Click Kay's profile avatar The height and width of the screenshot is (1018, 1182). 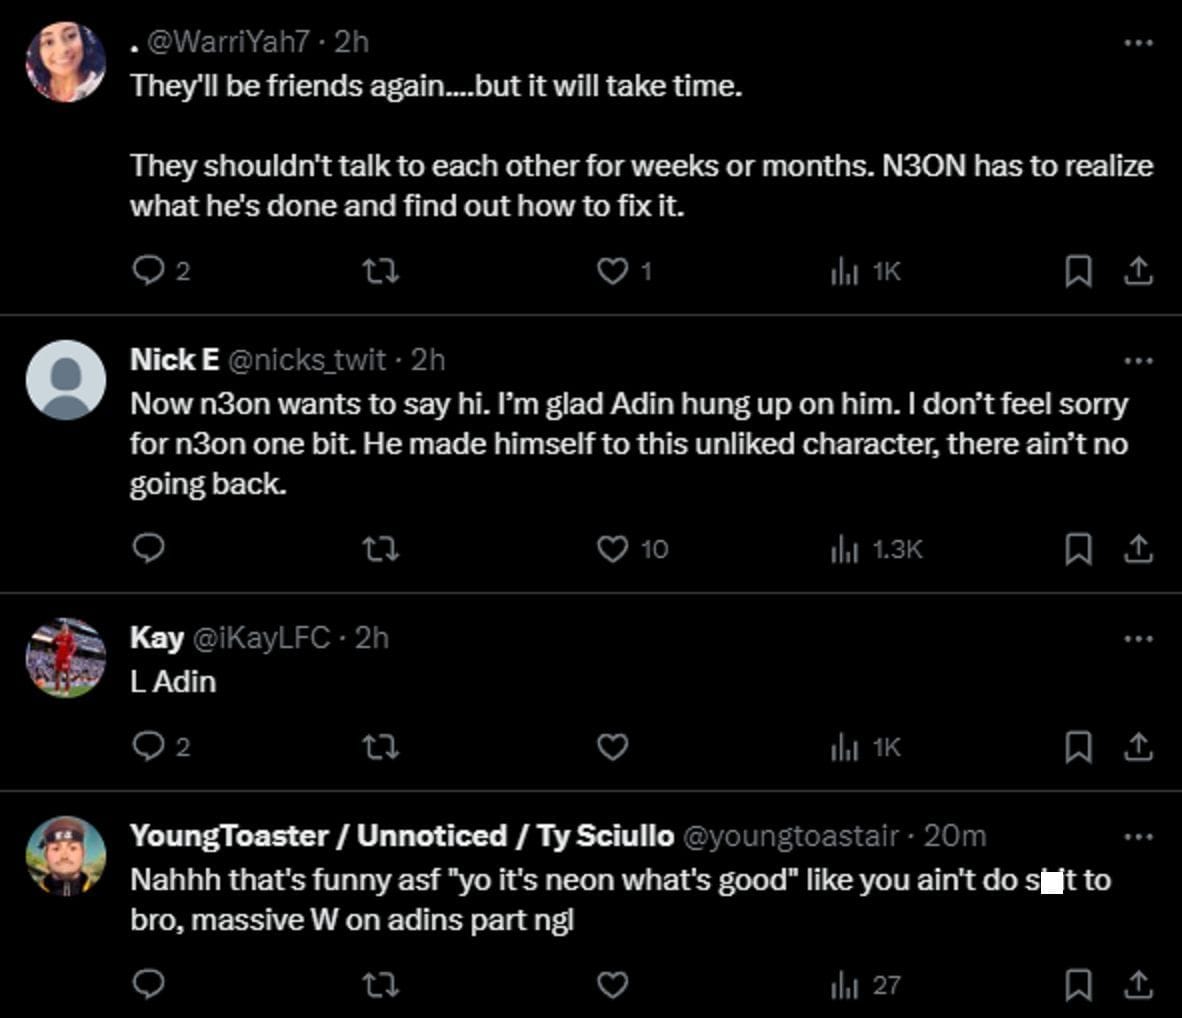tap(66, 657)
